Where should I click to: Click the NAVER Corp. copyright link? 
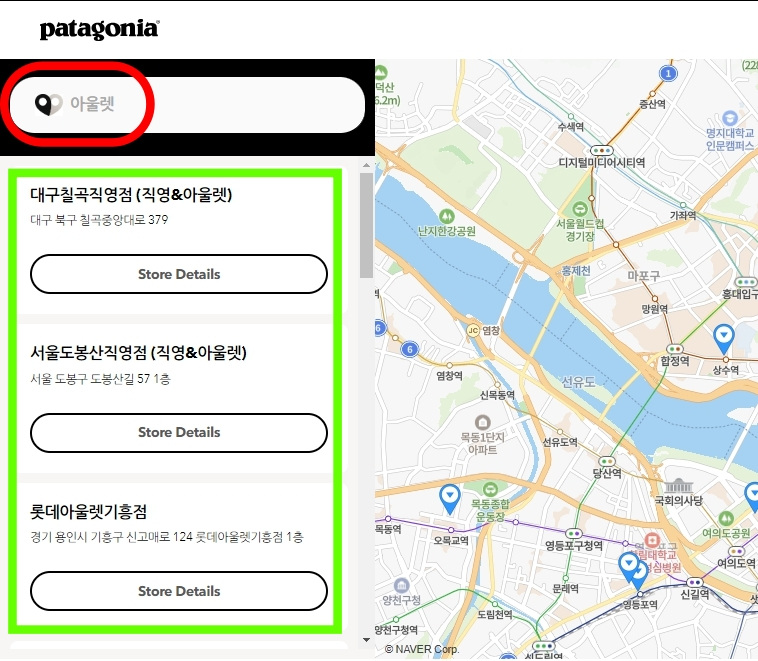click(x=422, y=649)
